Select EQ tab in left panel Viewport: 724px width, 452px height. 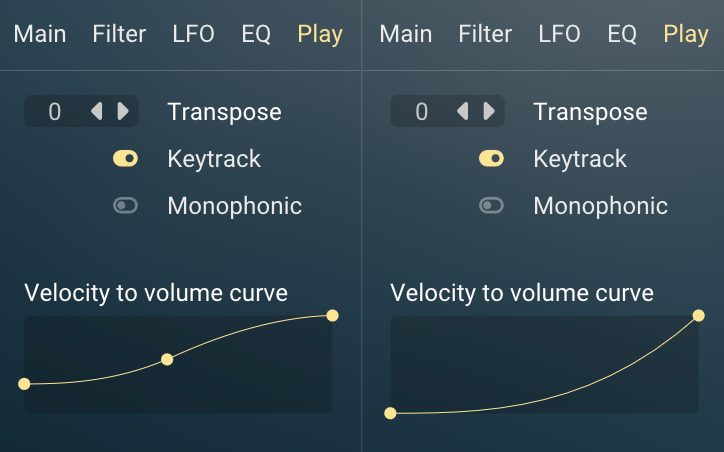pos(256,34)
